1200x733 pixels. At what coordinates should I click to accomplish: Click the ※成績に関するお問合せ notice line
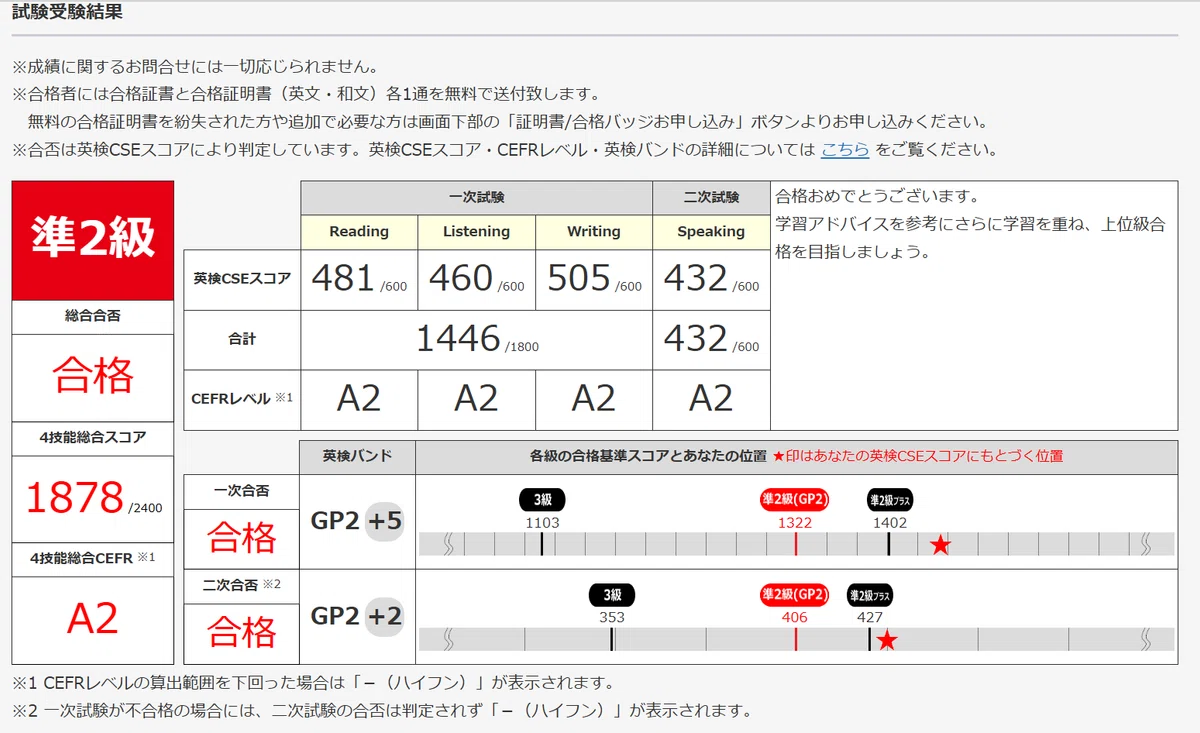[x=195, y=67]
